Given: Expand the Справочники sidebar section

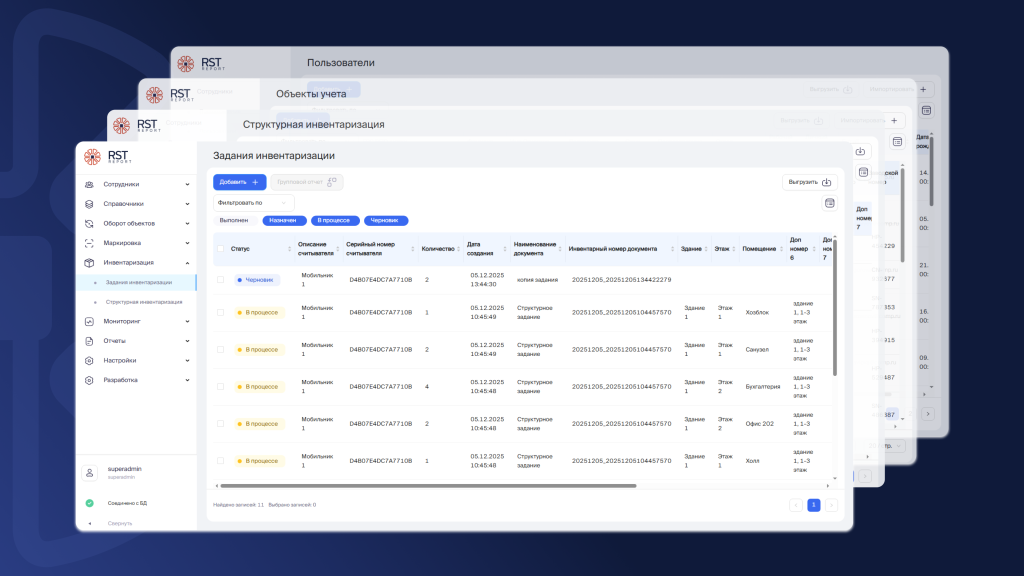Looking at the screenshot, I should tap(187, 204).
